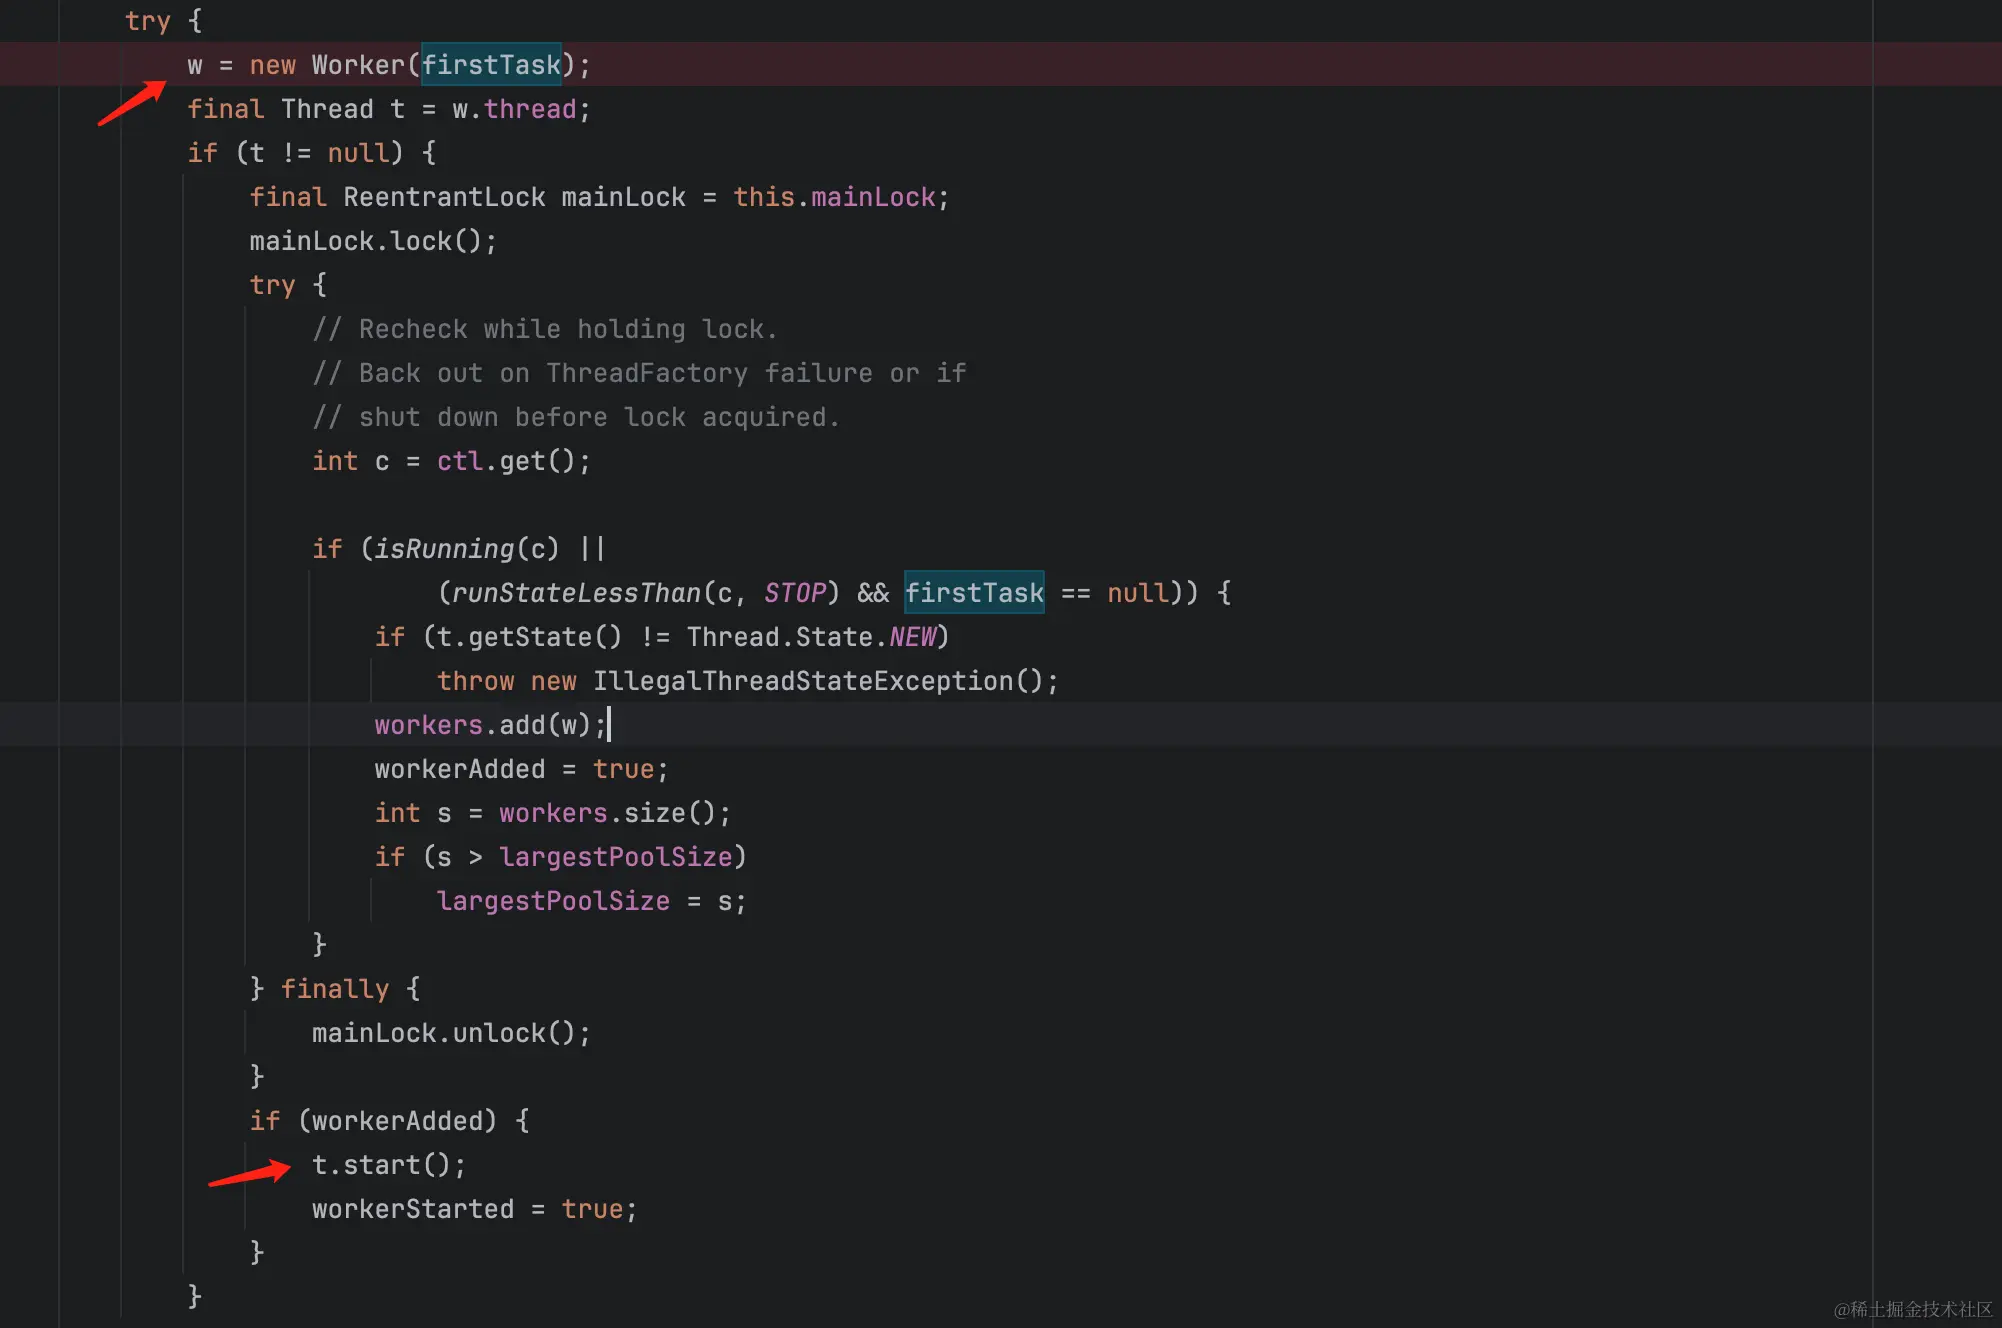
Task: Click the finally keyword
Action: pos(334,989)
